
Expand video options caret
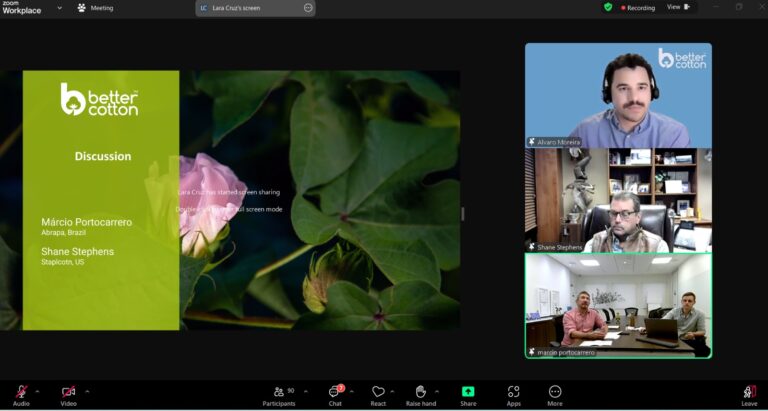click(87, 391)
